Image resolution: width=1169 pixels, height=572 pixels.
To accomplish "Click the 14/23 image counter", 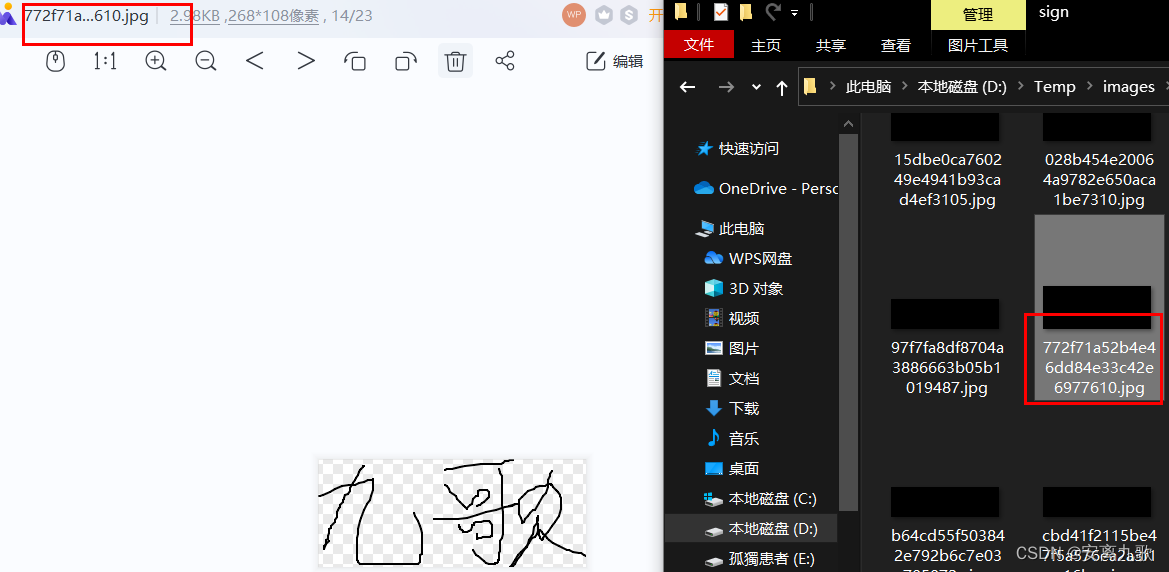I will tap(352, 16).
